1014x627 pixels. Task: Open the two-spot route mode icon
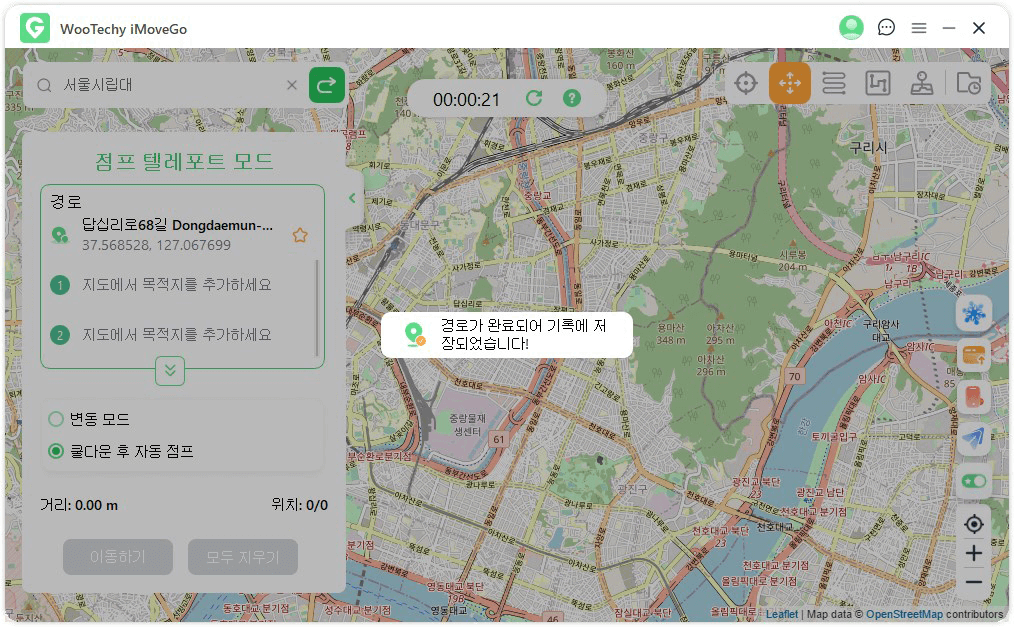(x=834, y=83)
